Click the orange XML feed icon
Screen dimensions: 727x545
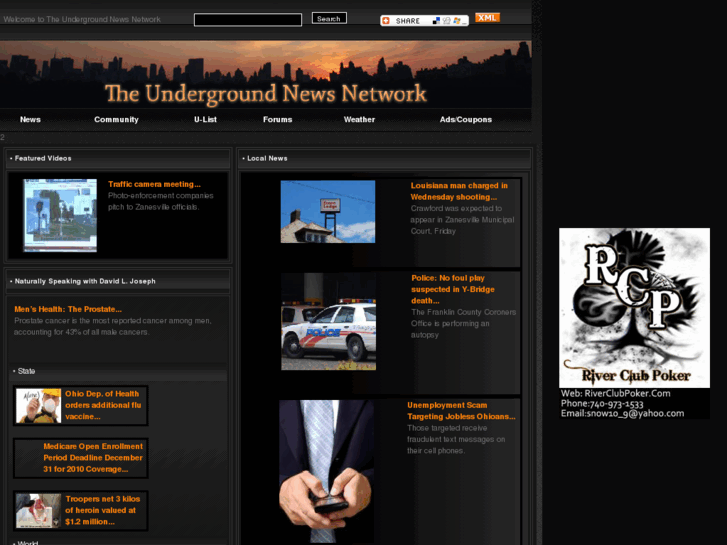pyautogui.click(x=487, y=18)
